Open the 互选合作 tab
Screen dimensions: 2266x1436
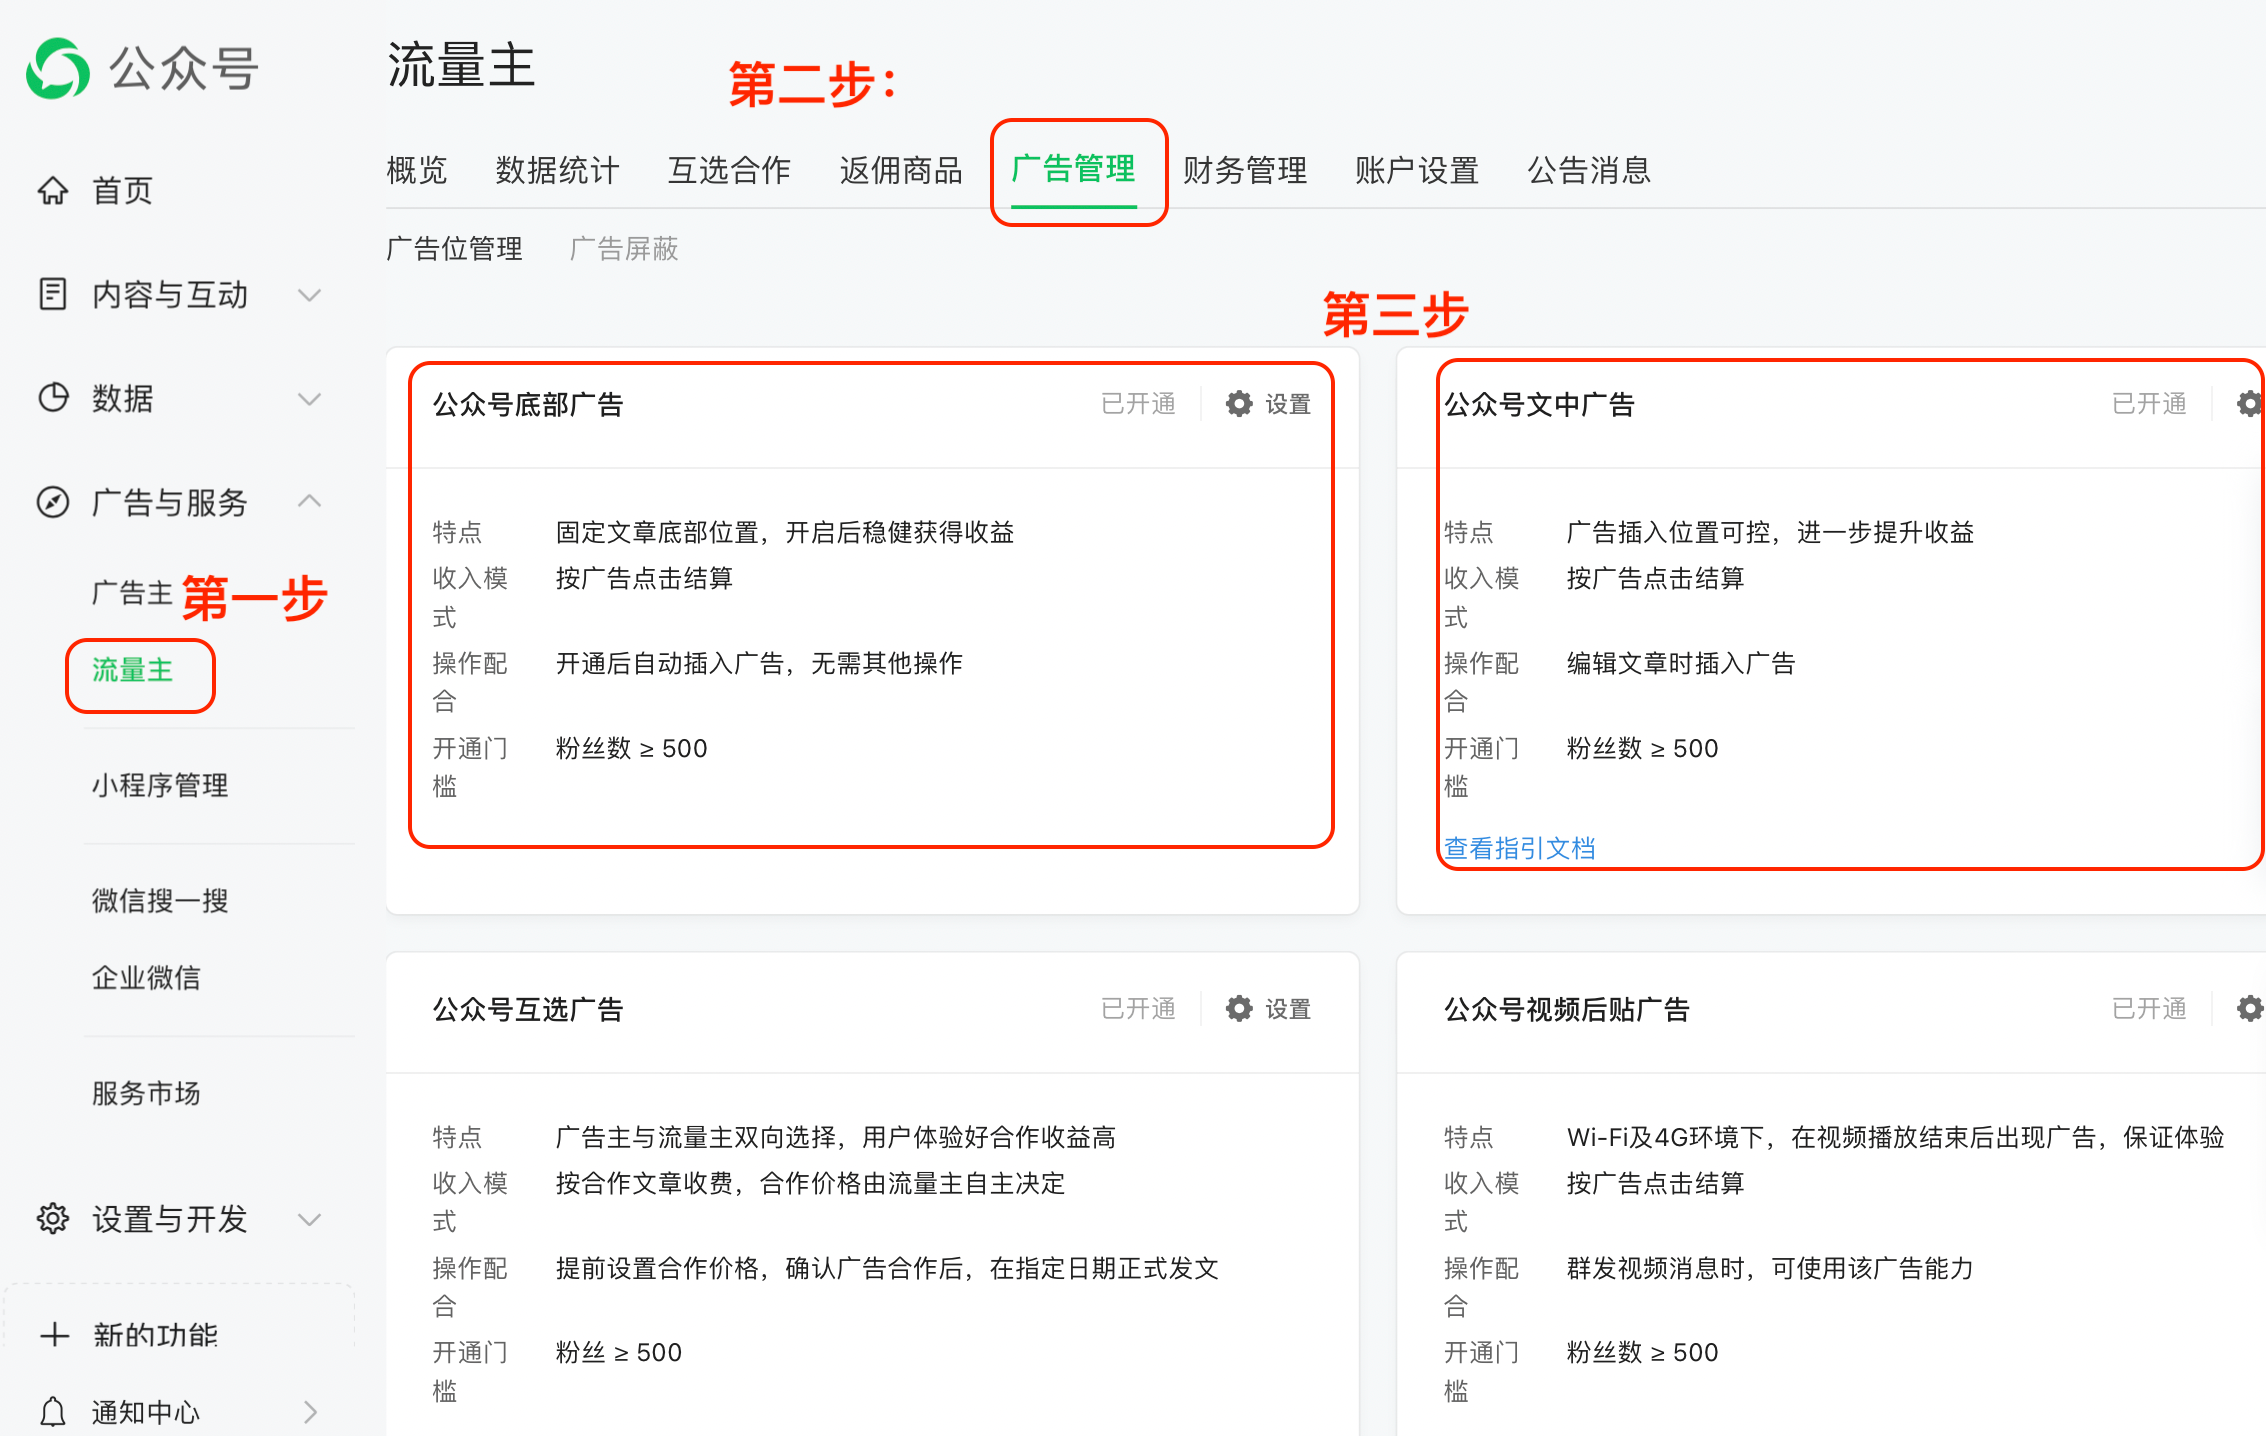(729, 170)
